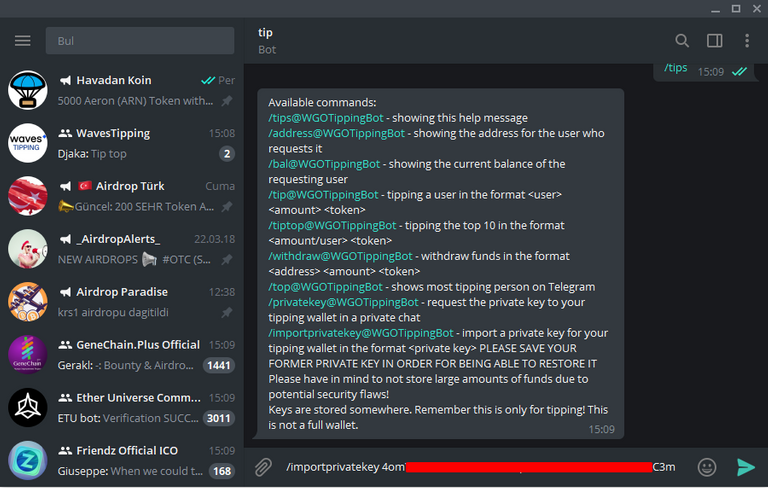Click the pin icon on Havadan Koin chat
The height and width of the screenshot is (488, 768).
(227, 101)
